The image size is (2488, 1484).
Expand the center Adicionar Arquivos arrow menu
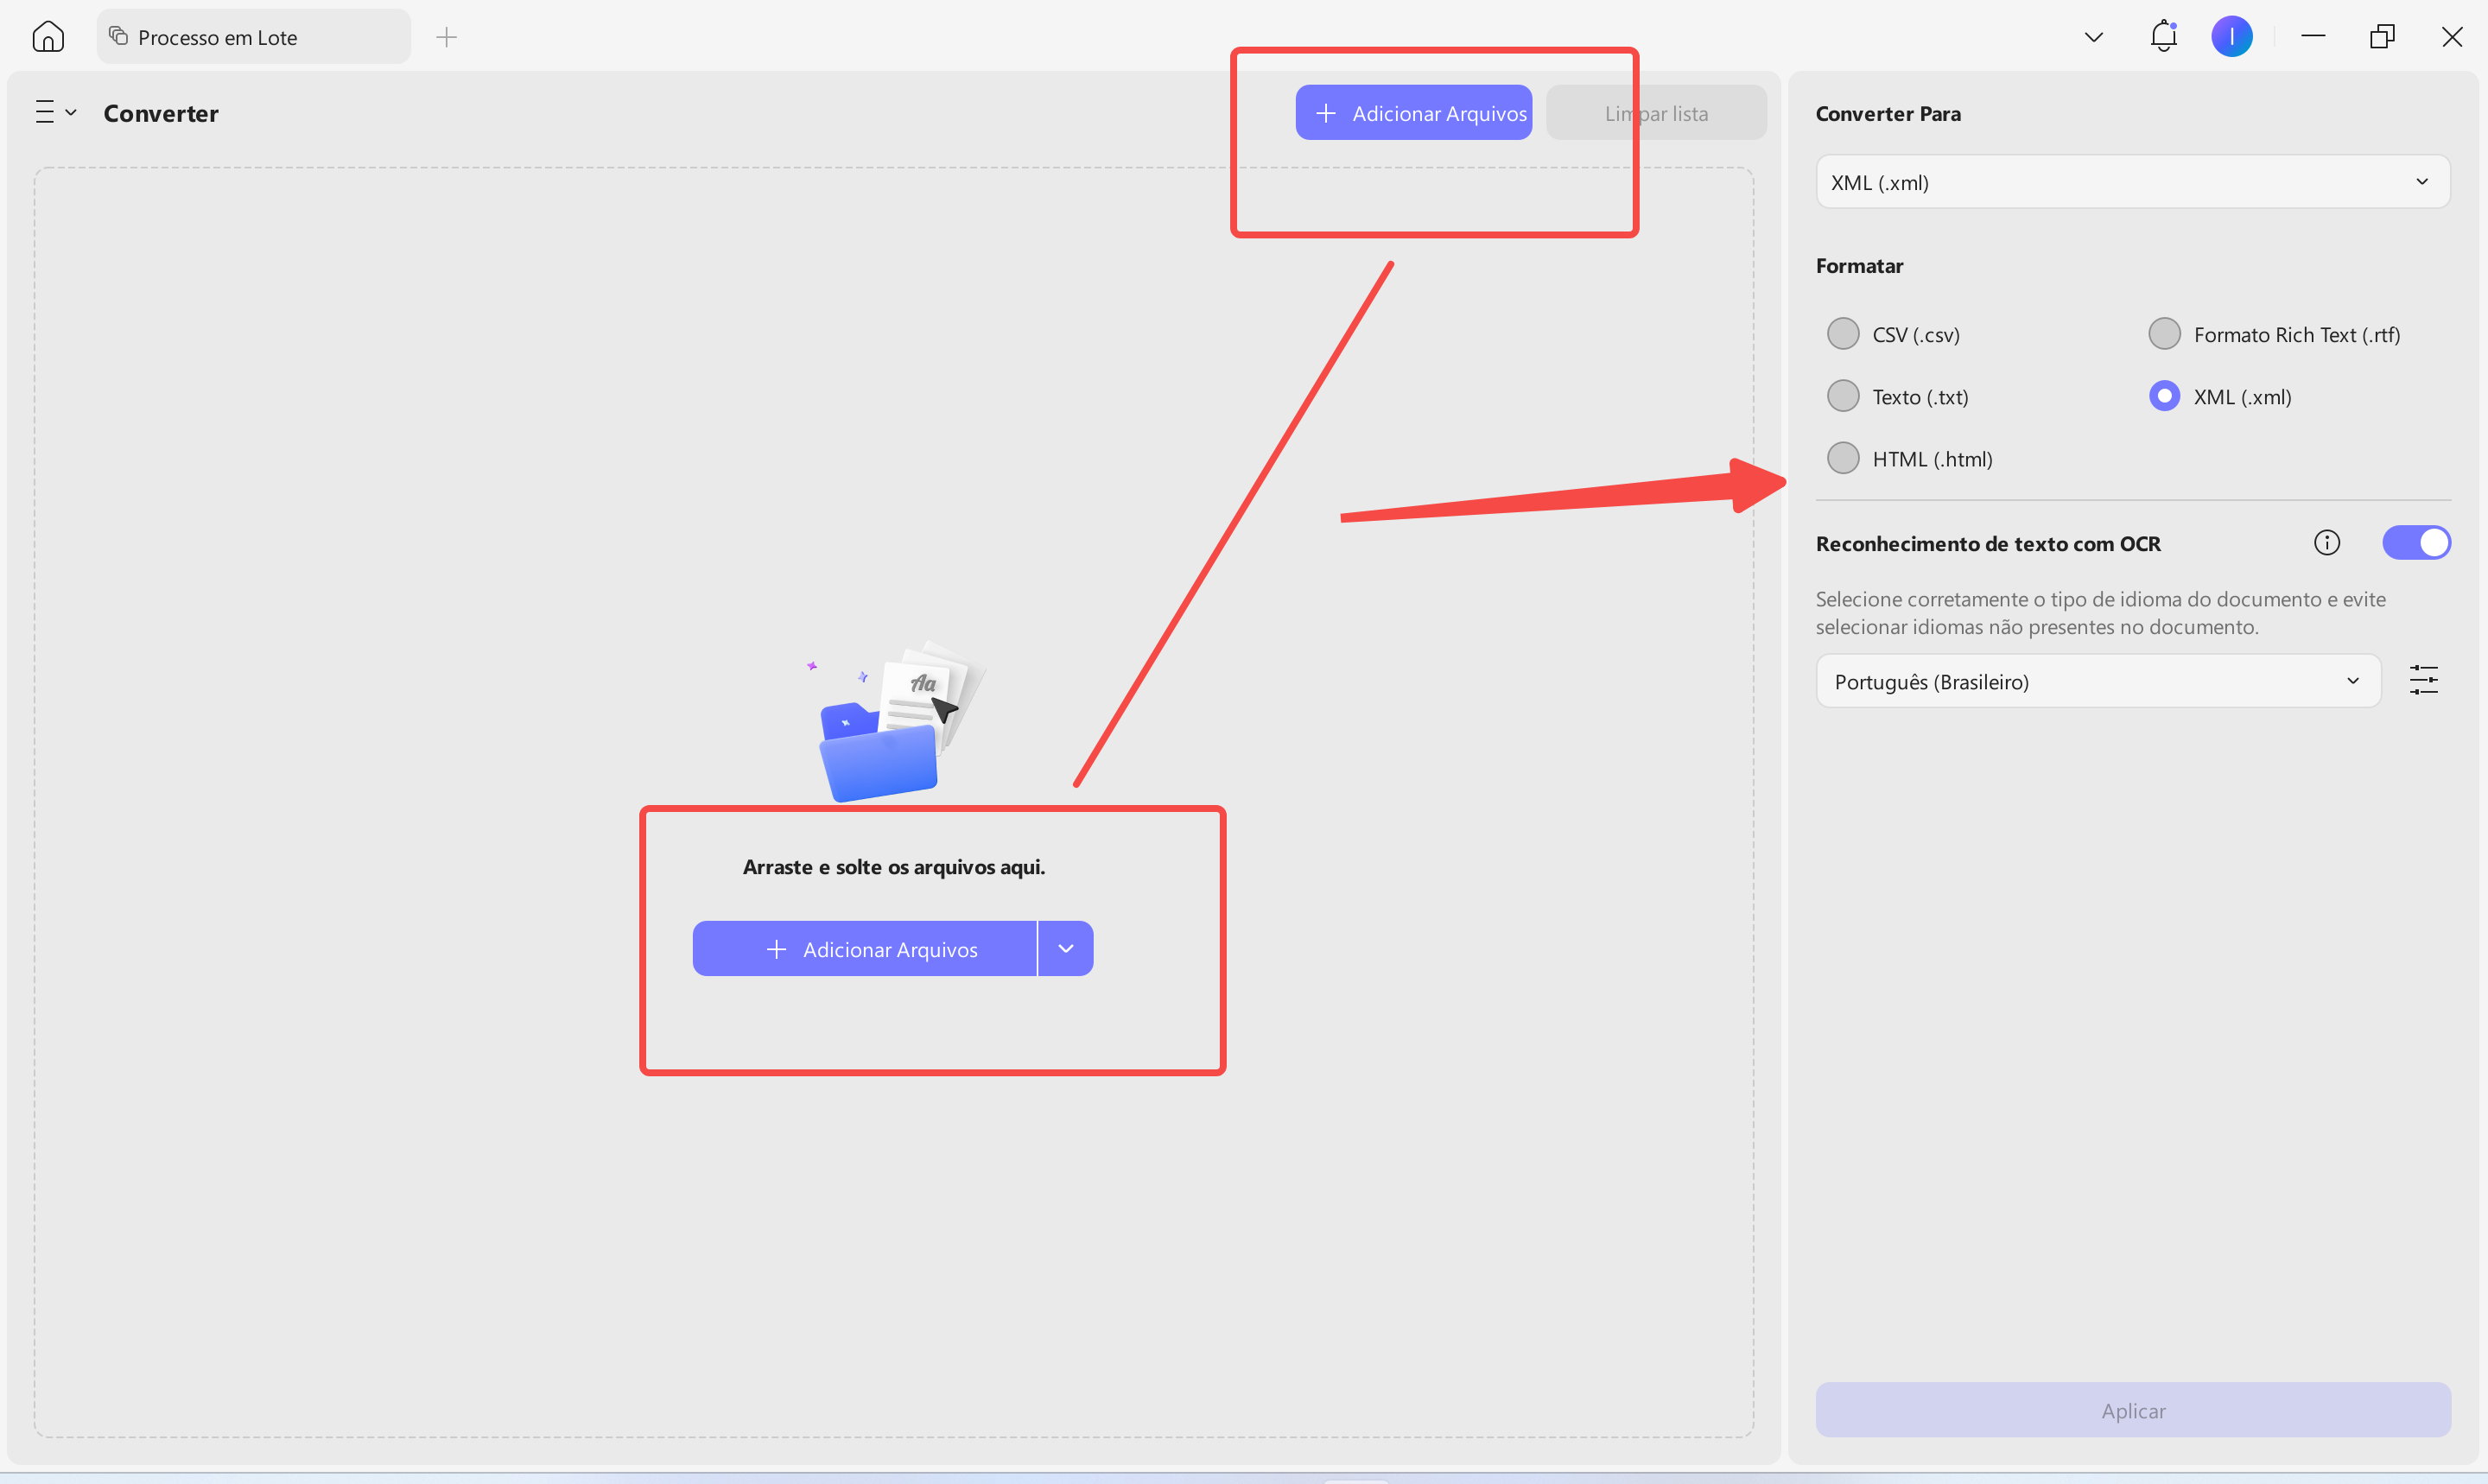[1066, 949]
